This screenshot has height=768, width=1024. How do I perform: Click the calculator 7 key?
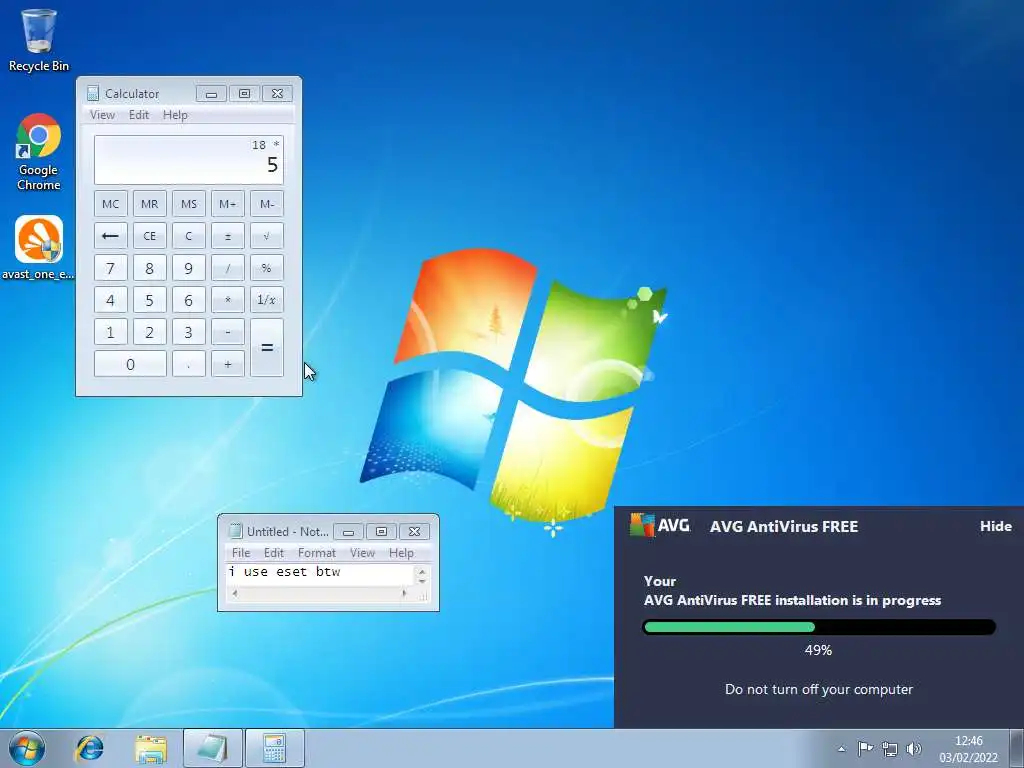(110, 268)
